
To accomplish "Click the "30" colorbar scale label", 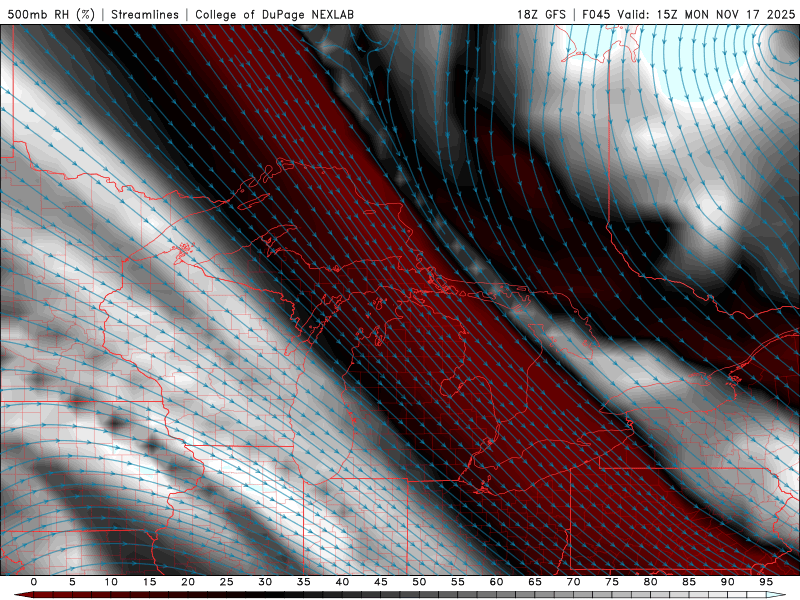I will pos(265,582).
